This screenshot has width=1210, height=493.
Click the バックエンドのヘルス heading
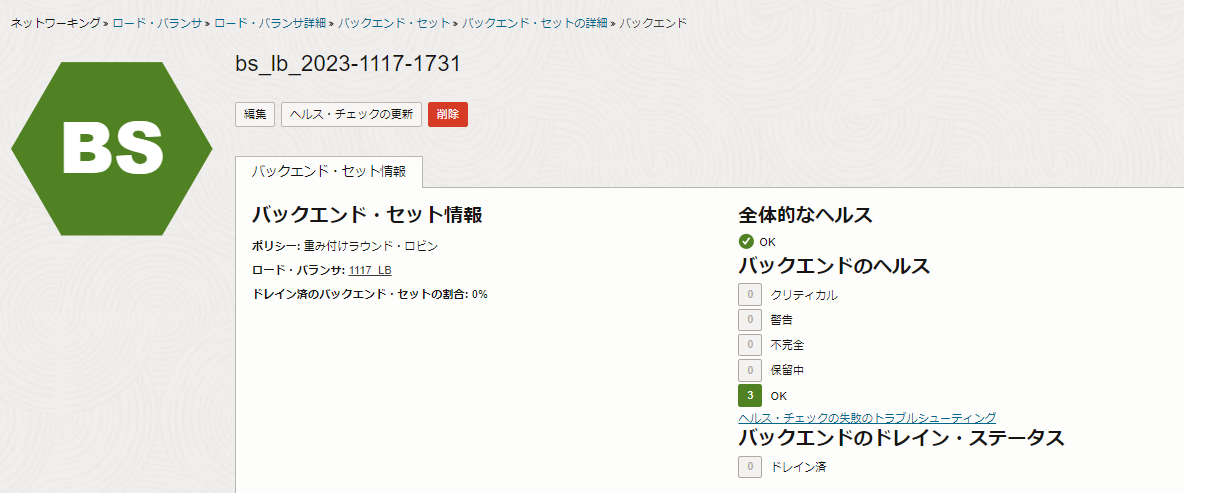click(835, 266)
